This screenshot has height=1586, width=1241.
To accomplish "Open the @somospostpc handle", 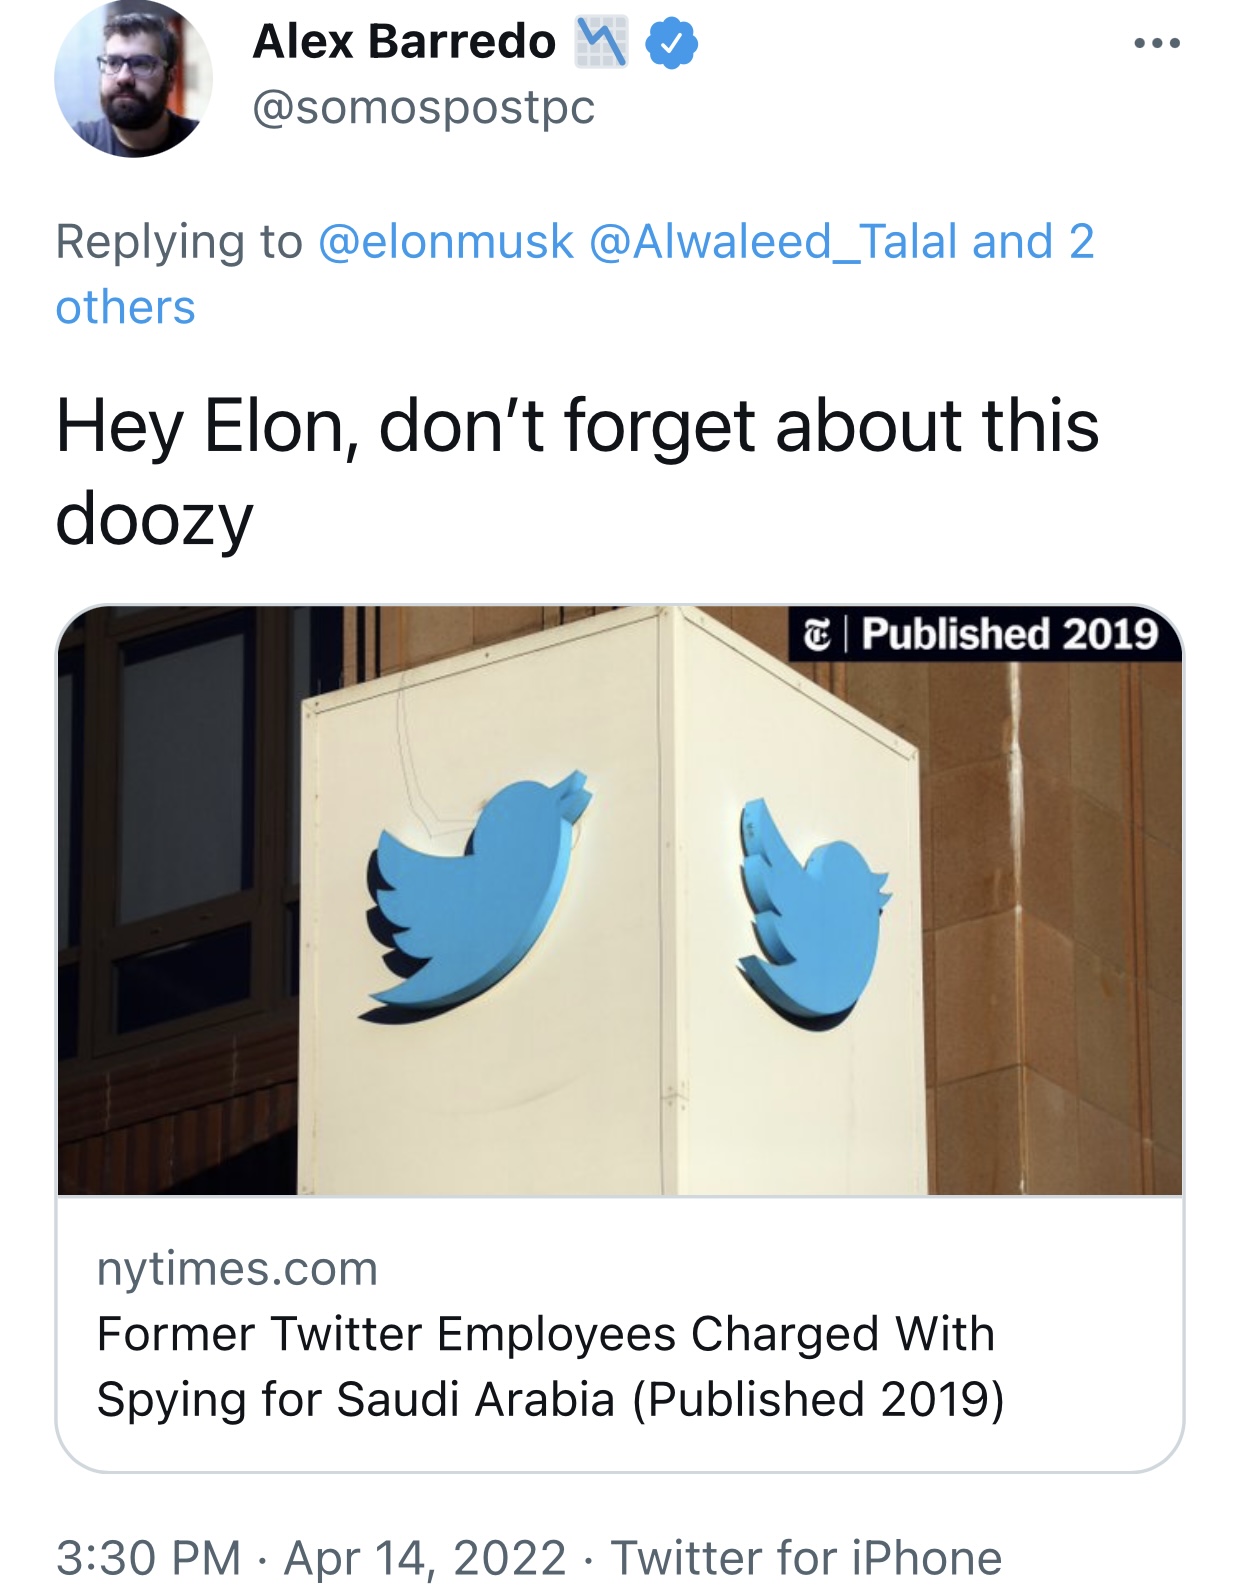I will click(423, 107).
